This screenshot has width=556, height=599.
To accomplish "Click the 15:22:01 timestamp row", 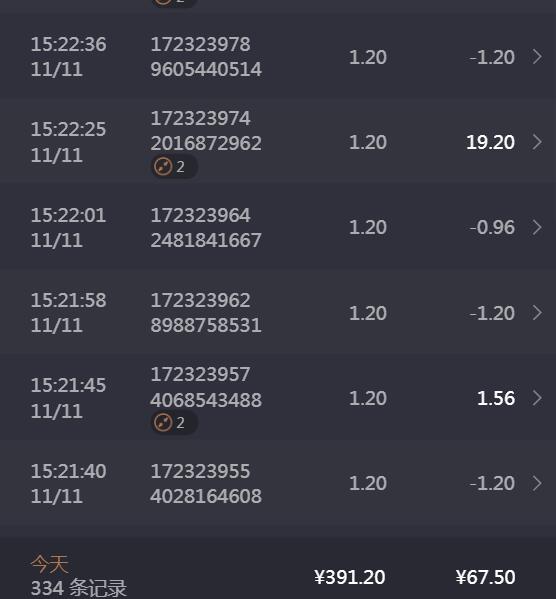I will 278,227.
